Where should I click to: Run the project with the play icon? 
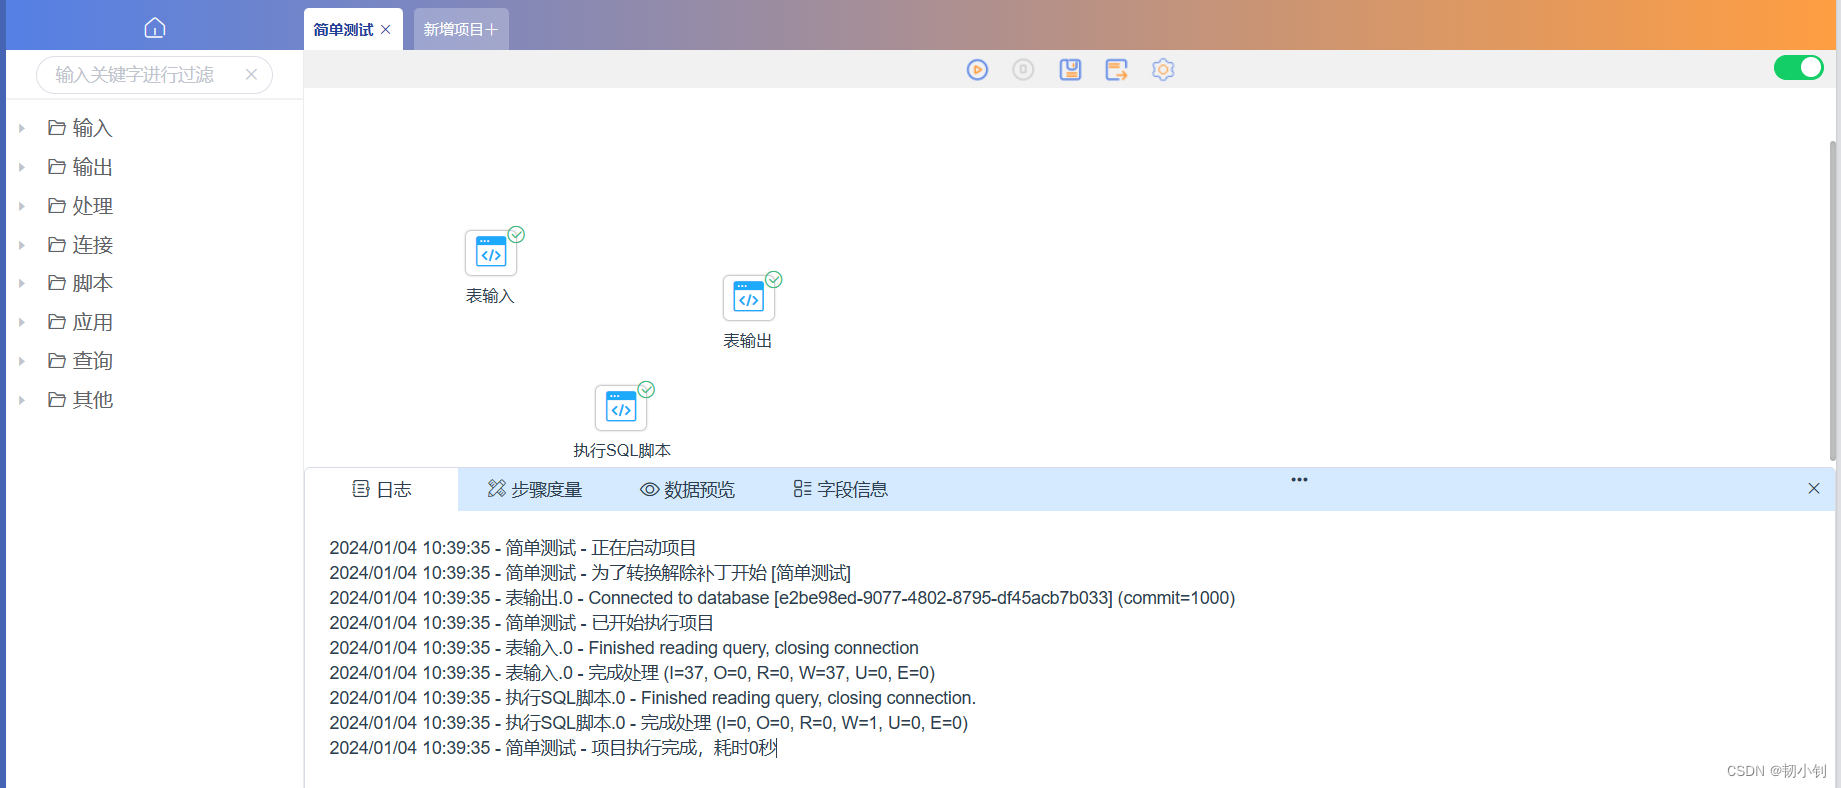pos(977,70)
